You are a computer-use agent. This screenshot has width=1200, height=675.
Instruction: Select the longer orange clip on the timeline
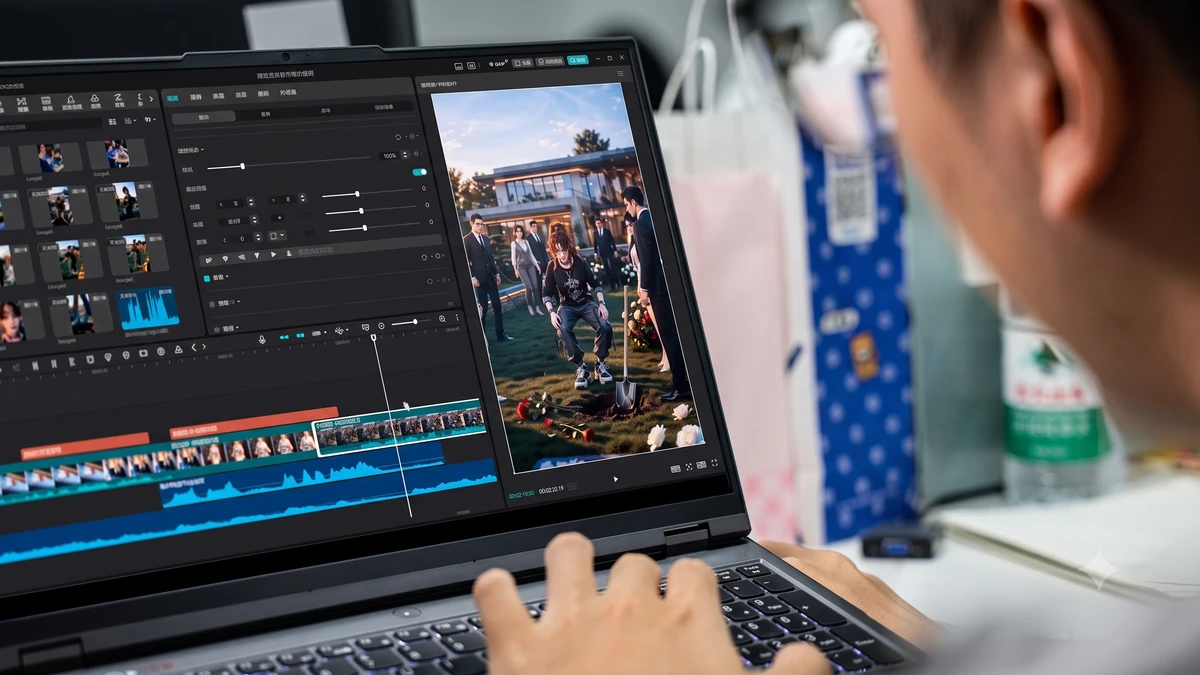point(254,422)
